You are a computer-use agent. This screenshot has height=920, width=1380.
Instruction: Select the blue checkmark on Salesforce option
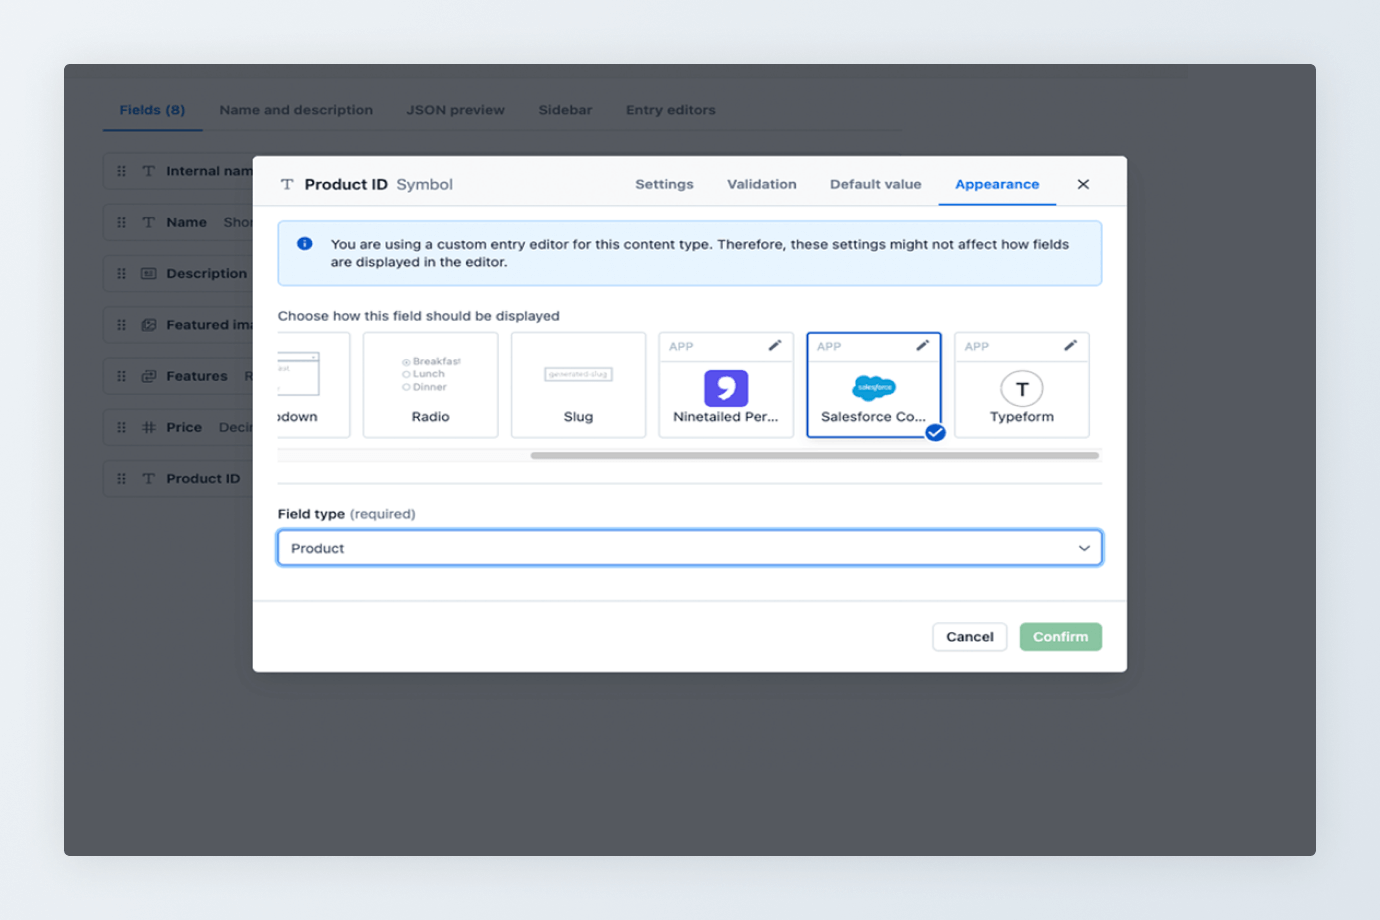[x=935, y=432]
